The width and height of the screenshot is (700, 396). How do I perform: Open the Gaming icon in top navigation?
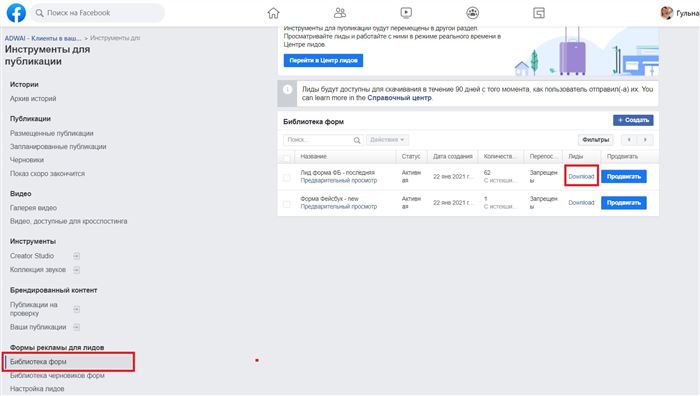(539, 13)
